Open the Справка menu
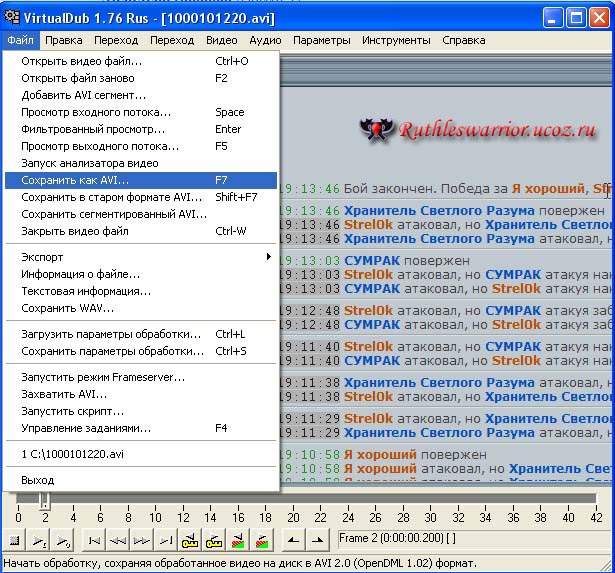This screenshot has height=573, width=615. point(464,40)
